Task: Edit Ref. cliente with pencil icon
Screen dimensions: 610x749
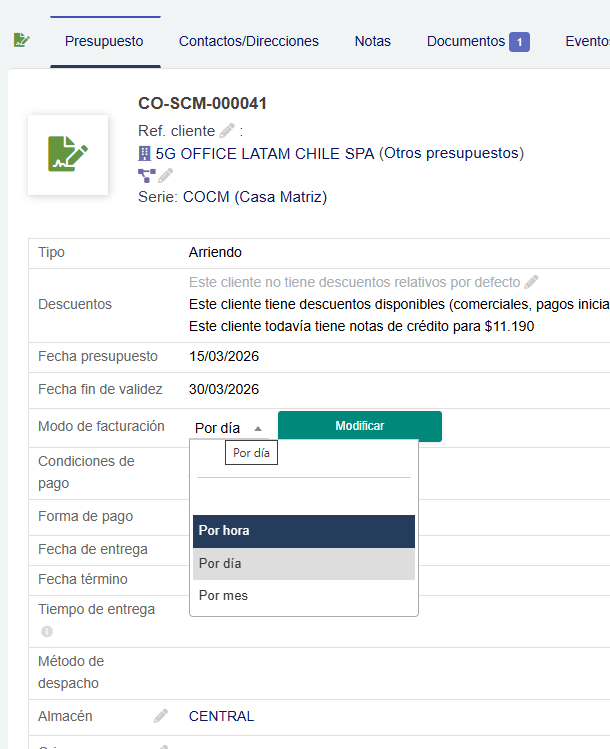Action: [x=227, y=130]
